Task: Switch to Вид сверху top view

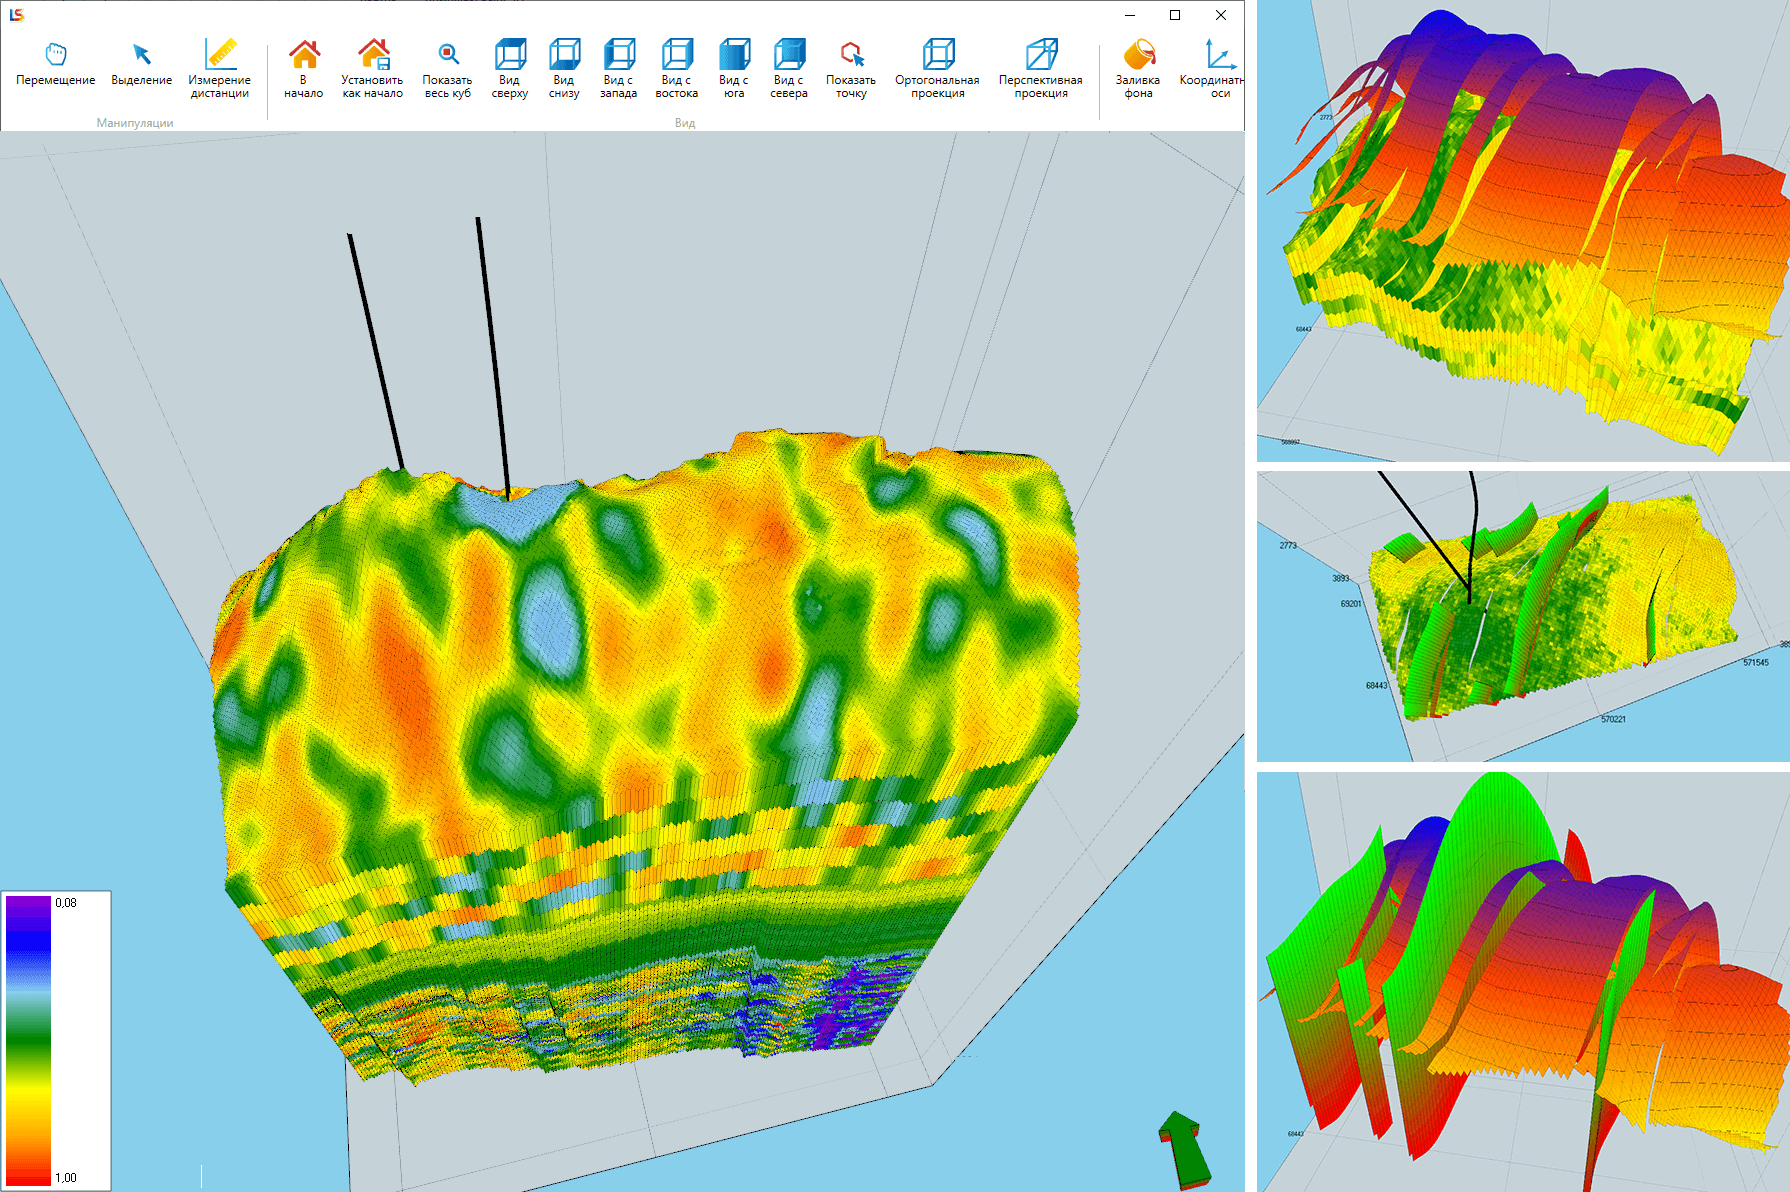Action: tap(510, 69)
